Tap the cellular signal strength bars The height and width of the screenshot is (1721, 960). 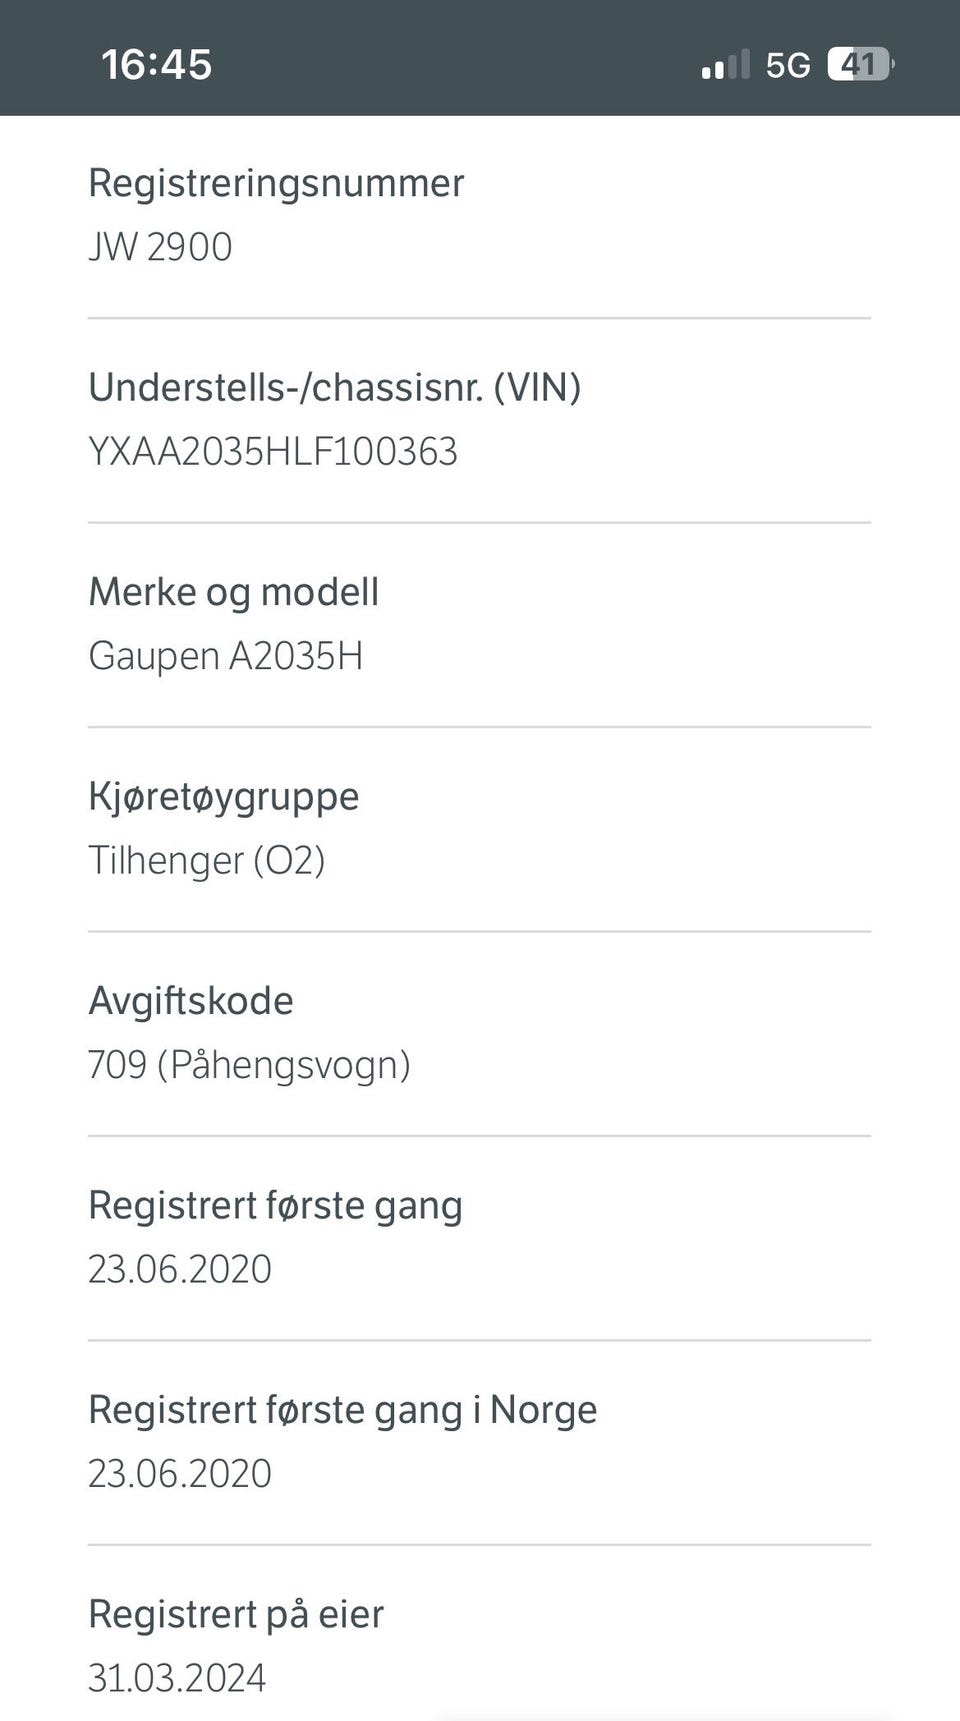point(723,63)
